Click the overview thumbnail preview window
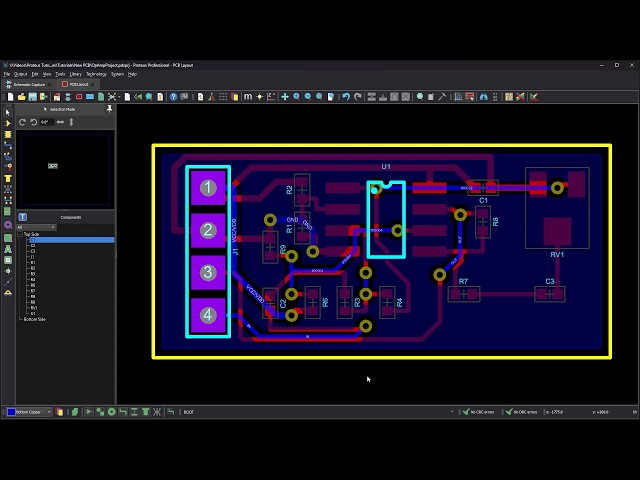The width and height of the screenshot is (640, 480). tap(65, 169)
